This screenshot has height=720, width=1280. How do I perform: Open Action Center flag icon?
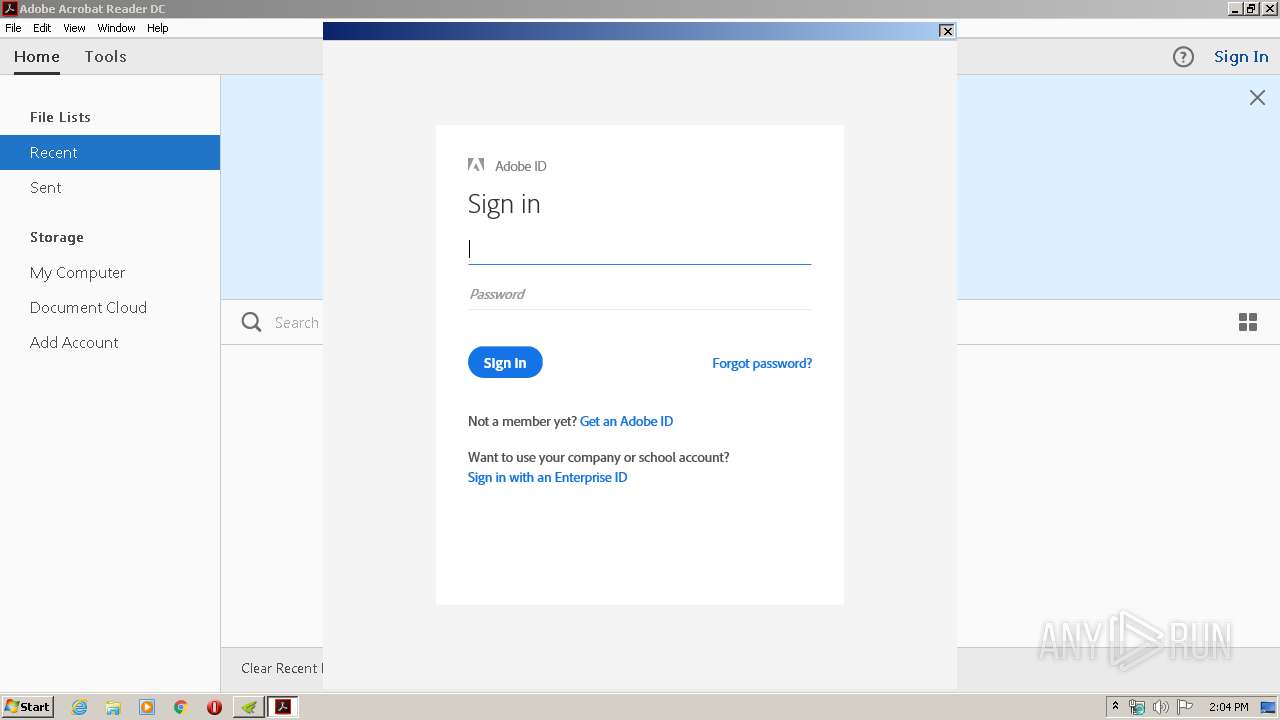[x=1185, y=707]
